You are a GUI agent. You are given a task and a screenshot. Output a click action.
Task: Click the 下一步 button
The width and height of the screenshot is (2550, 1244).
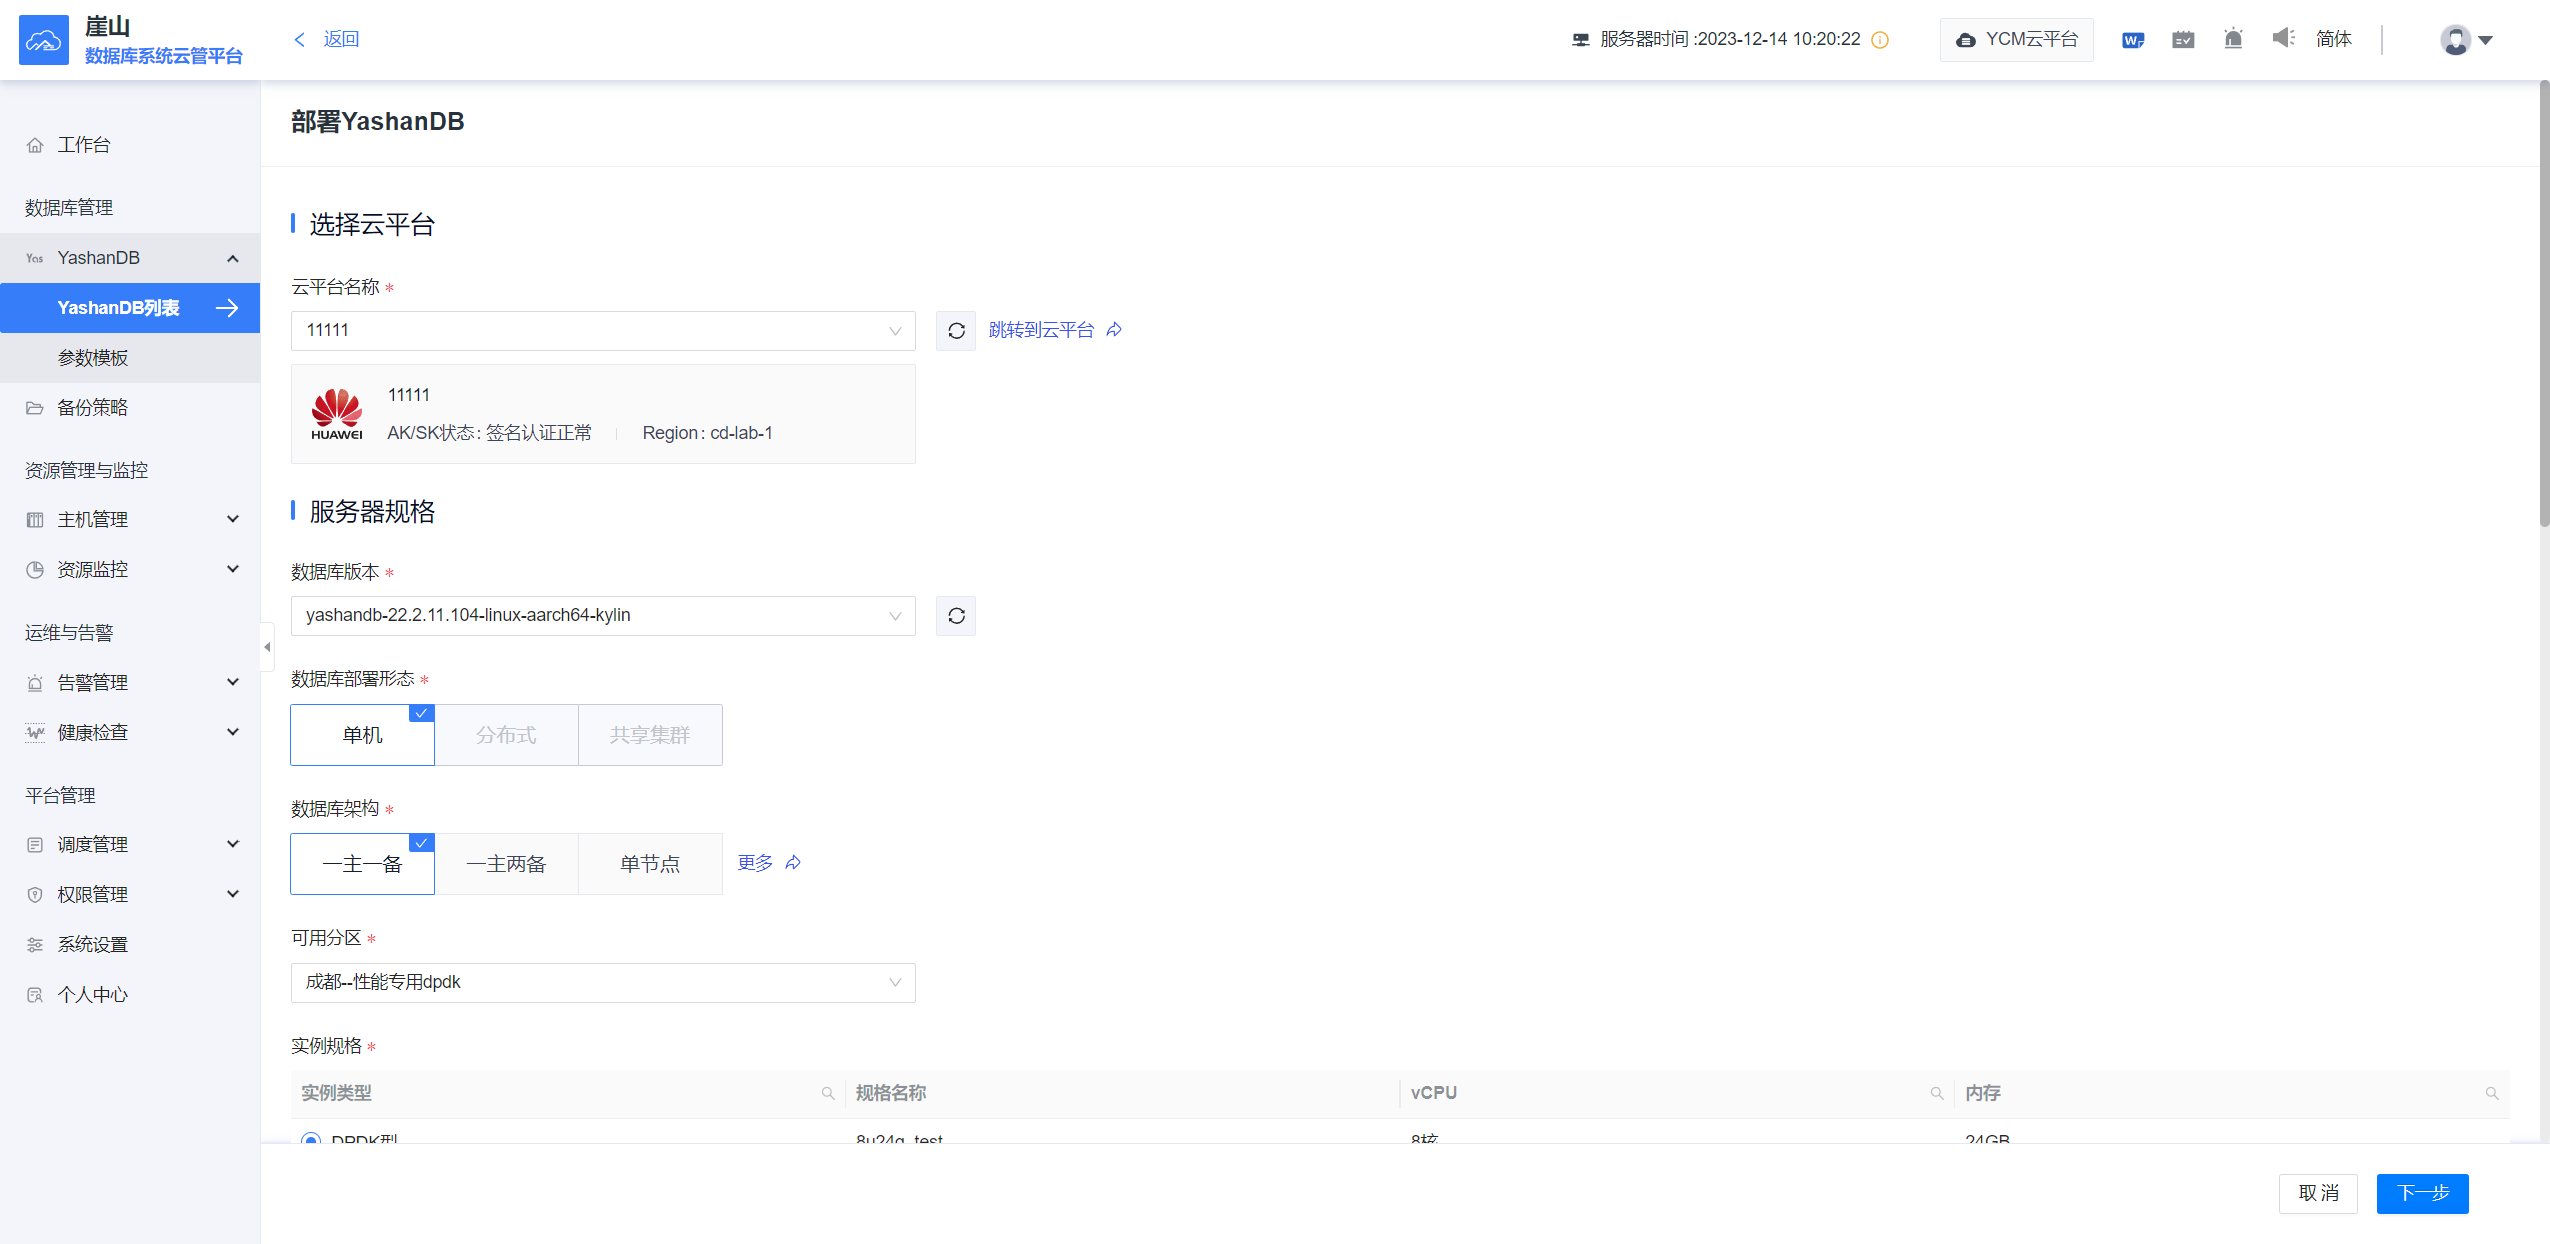coord(2422,1193)
